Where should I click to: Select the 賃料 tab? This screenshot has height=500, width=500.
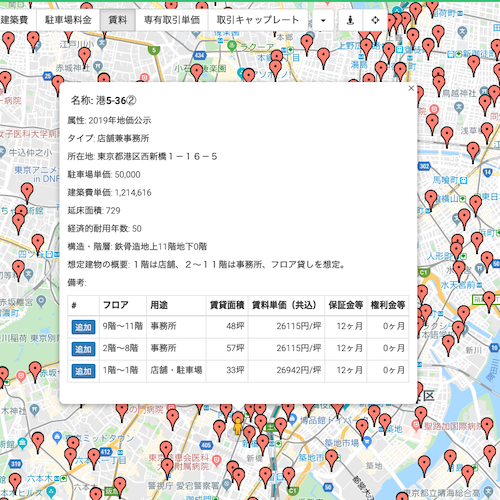click(118, 20)
